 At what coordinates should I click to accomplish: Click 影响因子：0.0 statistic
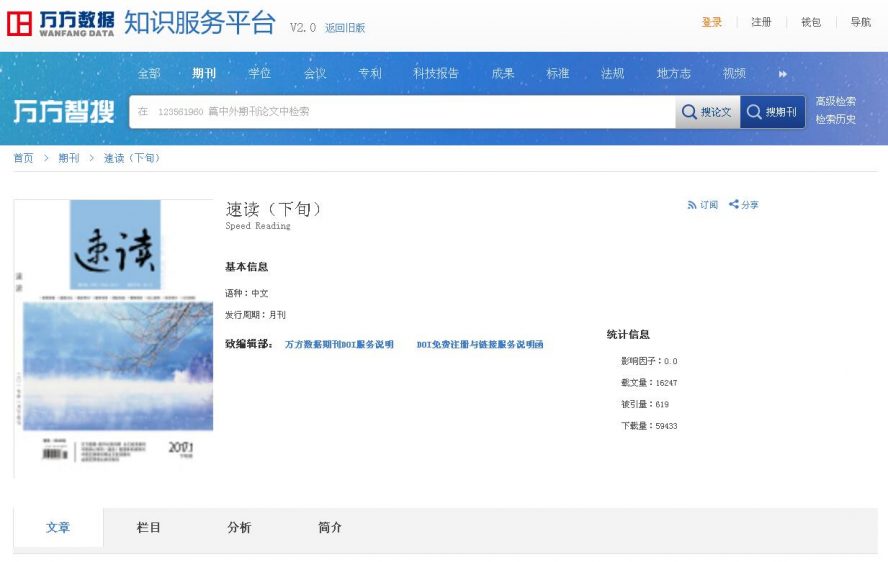coord(649,361)
